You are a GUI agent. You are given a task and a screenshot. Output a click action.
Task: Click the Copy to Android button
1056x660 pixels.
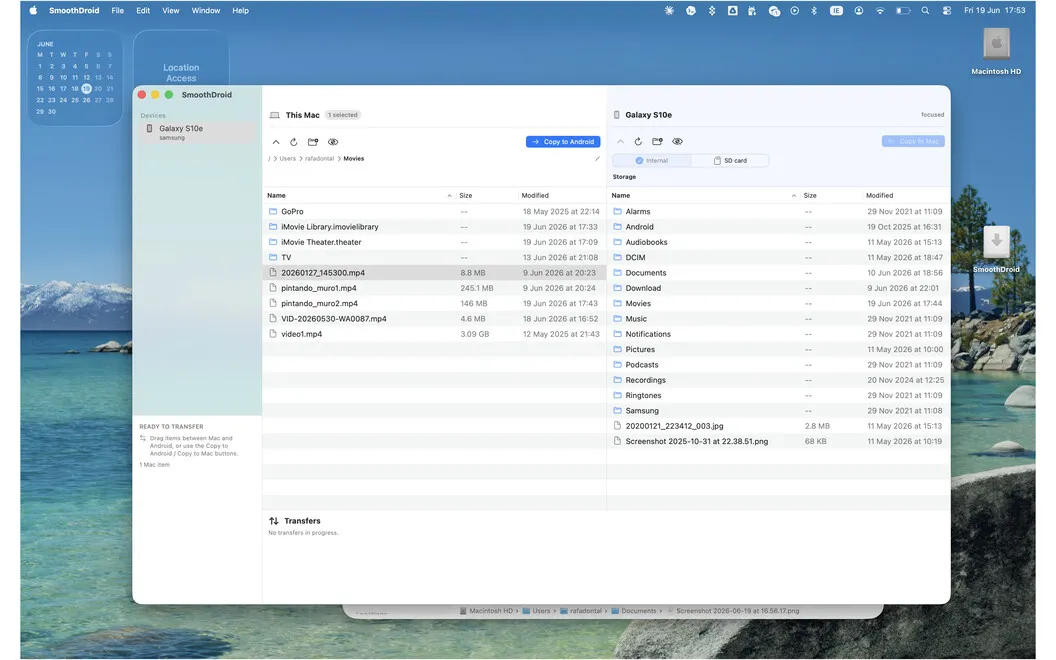click(x=563, y=142)
